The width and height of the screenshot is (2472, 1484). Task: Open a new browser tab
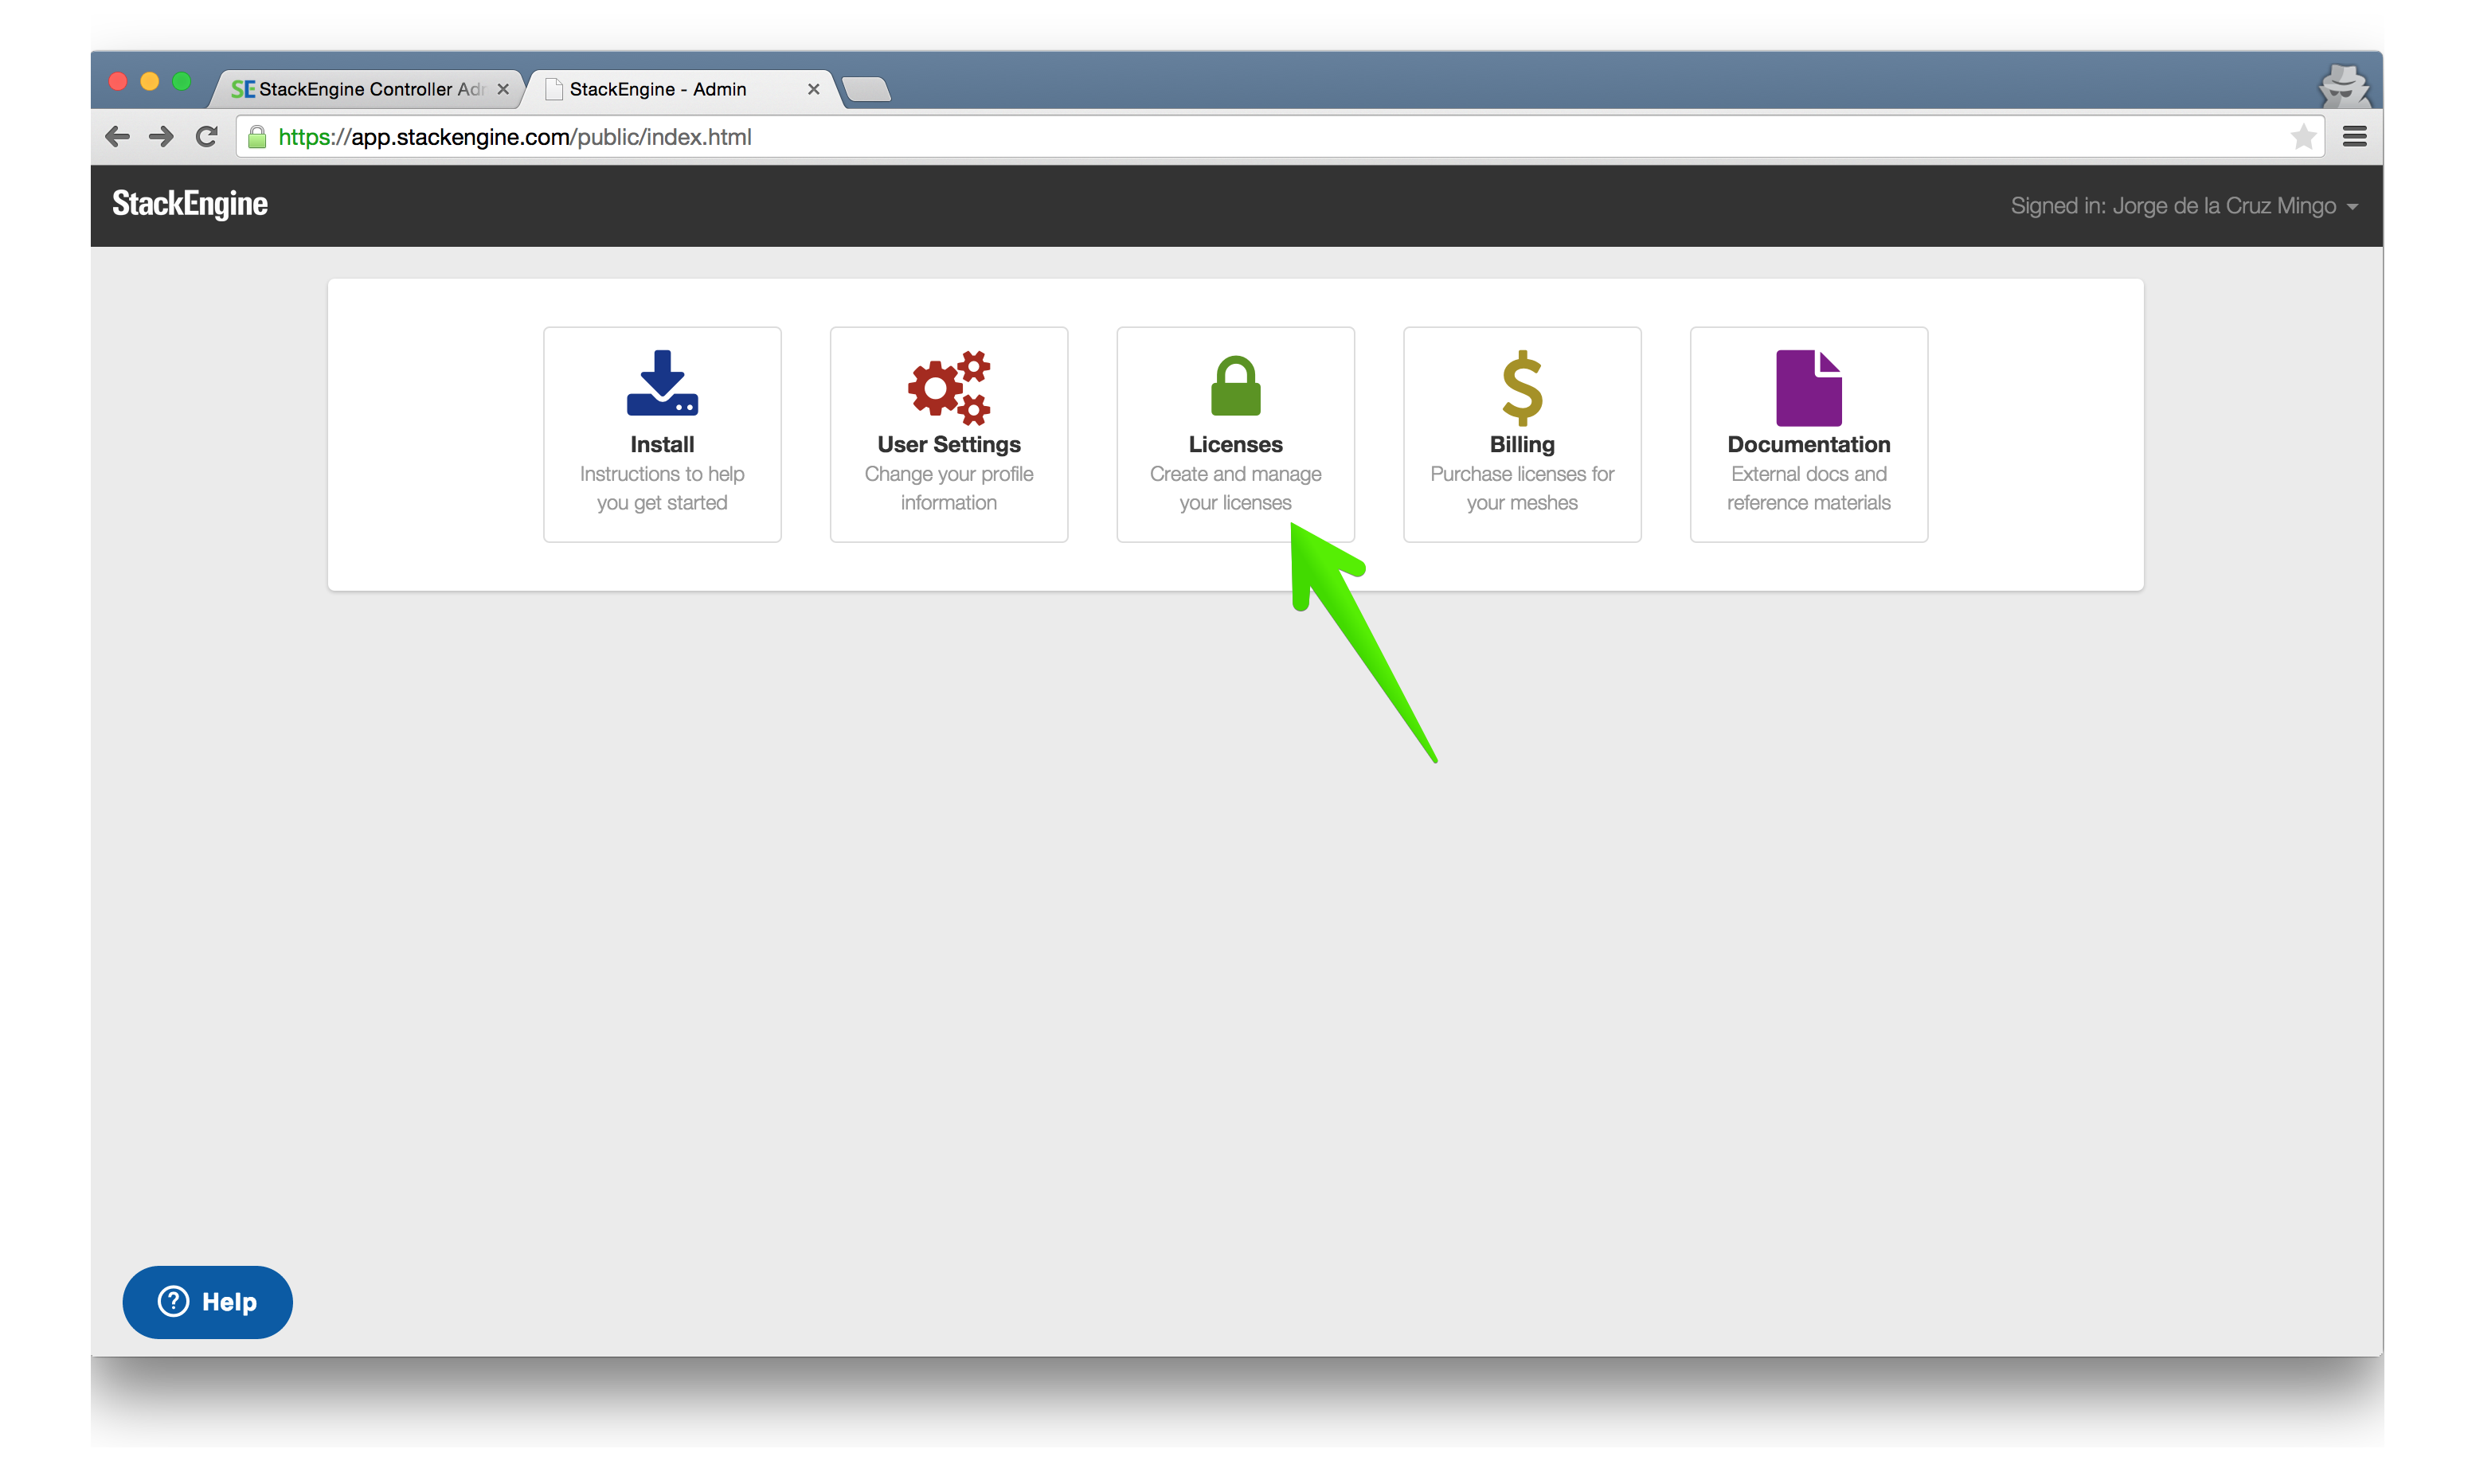tap(866, 90)
